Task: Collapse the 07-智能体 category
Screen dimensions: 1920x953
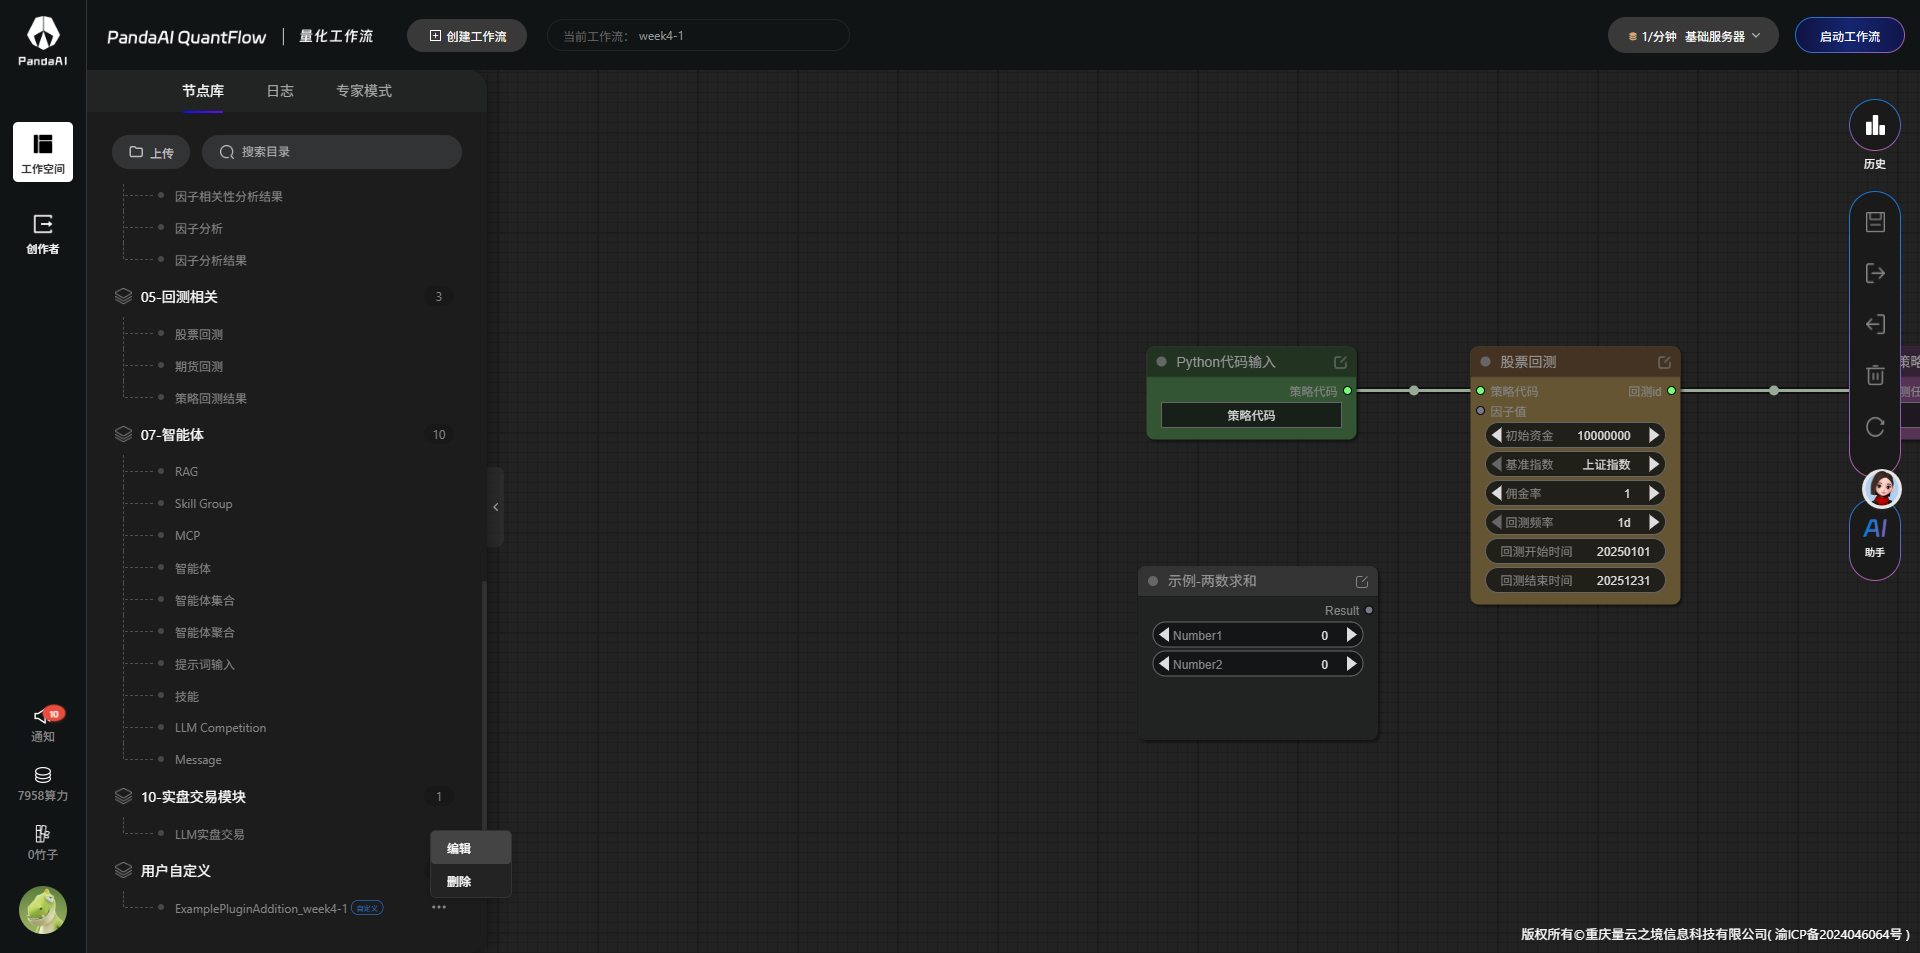Action: coord(172,435)
